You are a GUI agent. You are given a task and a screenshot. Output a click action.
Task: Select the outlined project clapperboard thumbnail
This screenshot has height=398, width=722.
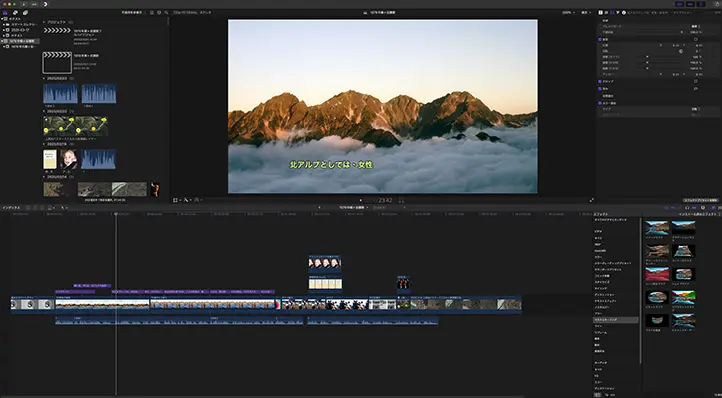pos(57,63)
